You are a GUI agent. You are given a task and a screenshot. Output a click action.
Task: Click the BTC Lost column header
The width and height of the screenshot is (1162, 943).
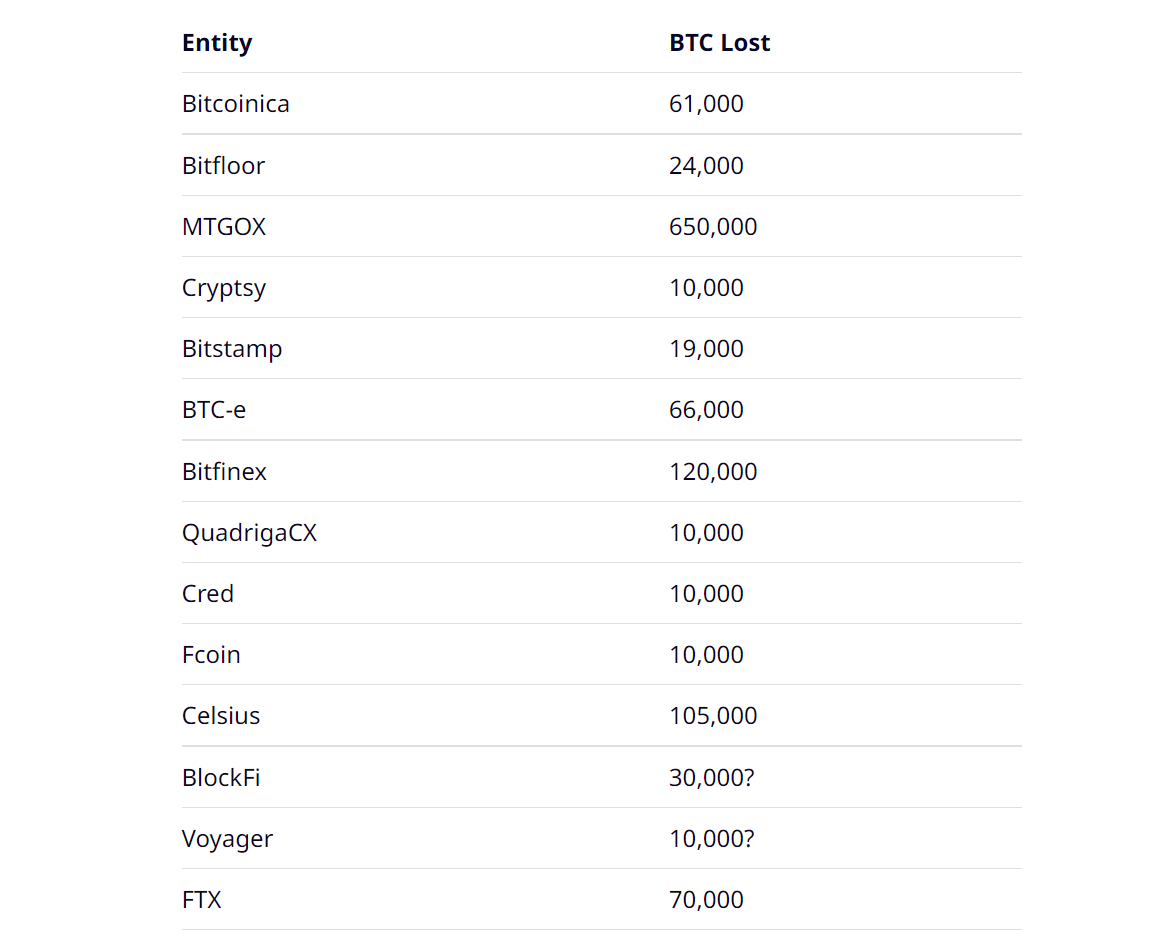[719, 43]
